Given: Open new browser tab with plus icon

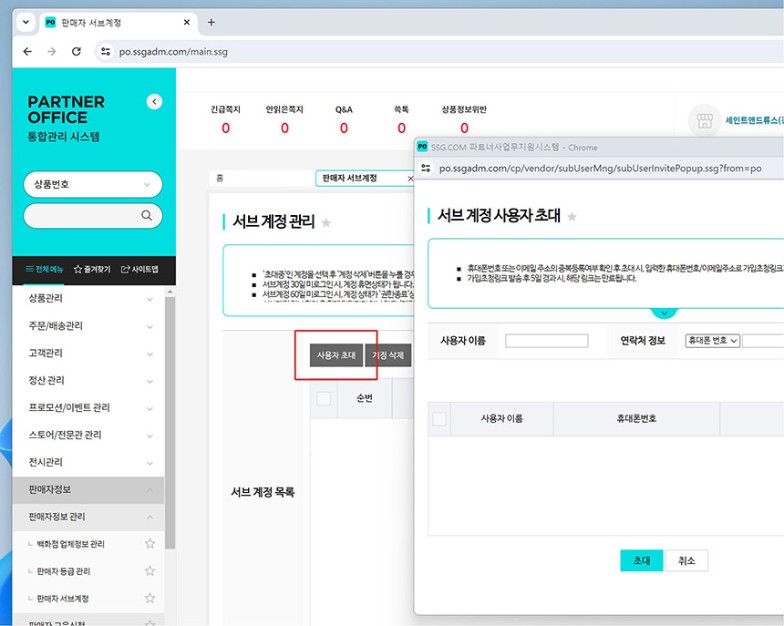Looking at the screenshot, I should [211, 22].
